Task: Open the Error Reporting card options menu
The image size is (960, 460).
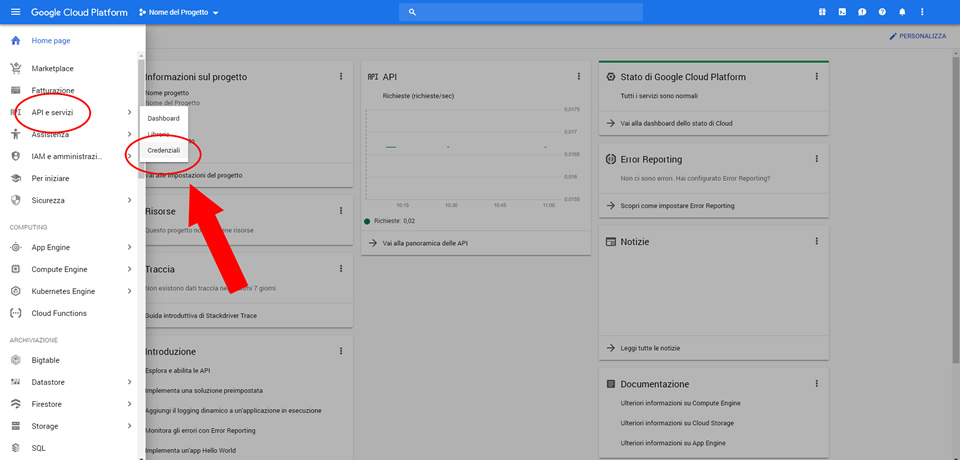Action: [816, 159]
